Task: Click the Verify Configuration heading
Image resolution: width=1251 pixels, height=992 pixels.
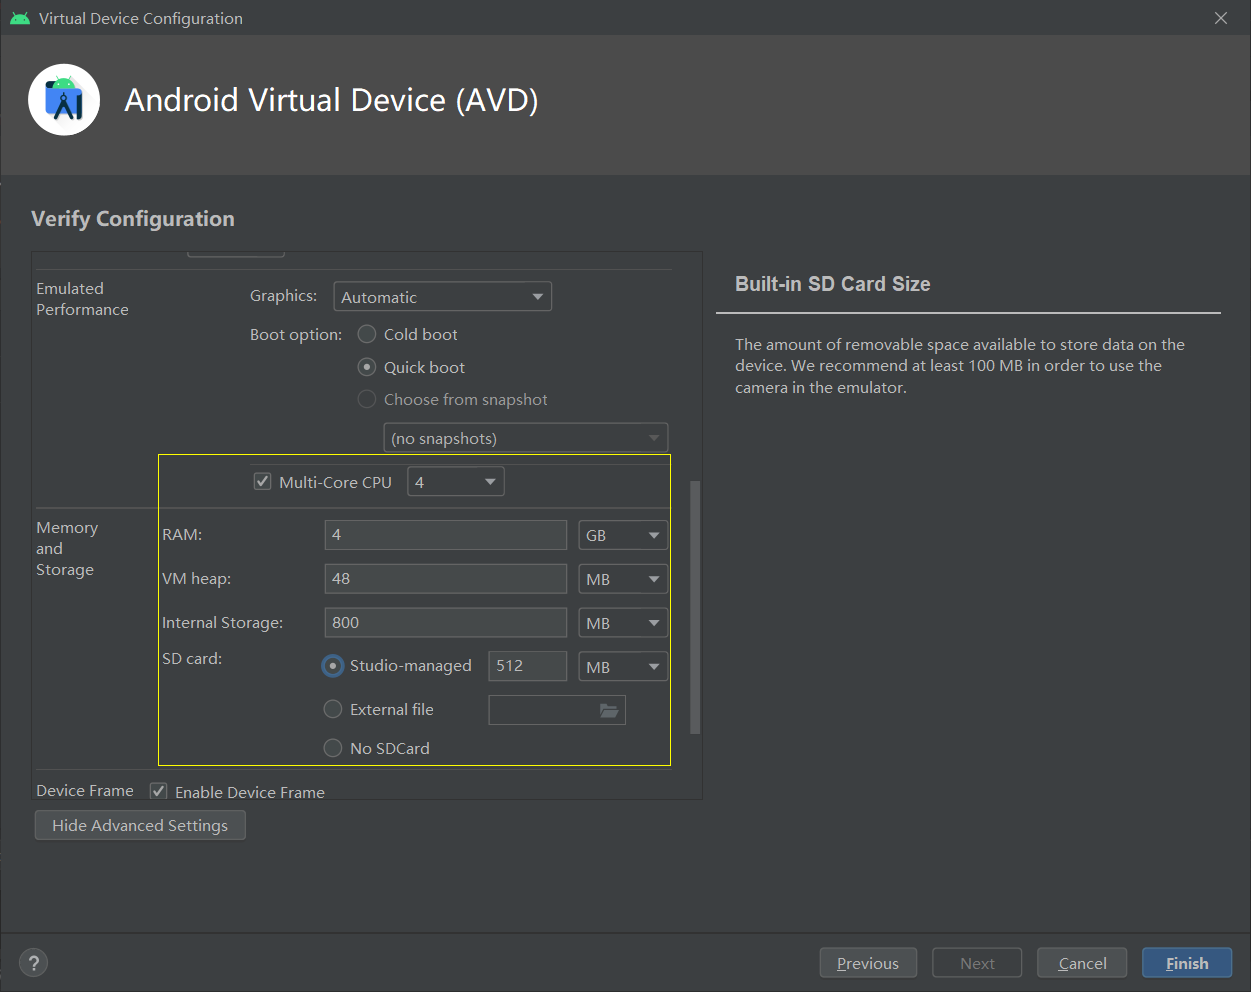Action: click(133, 219)
